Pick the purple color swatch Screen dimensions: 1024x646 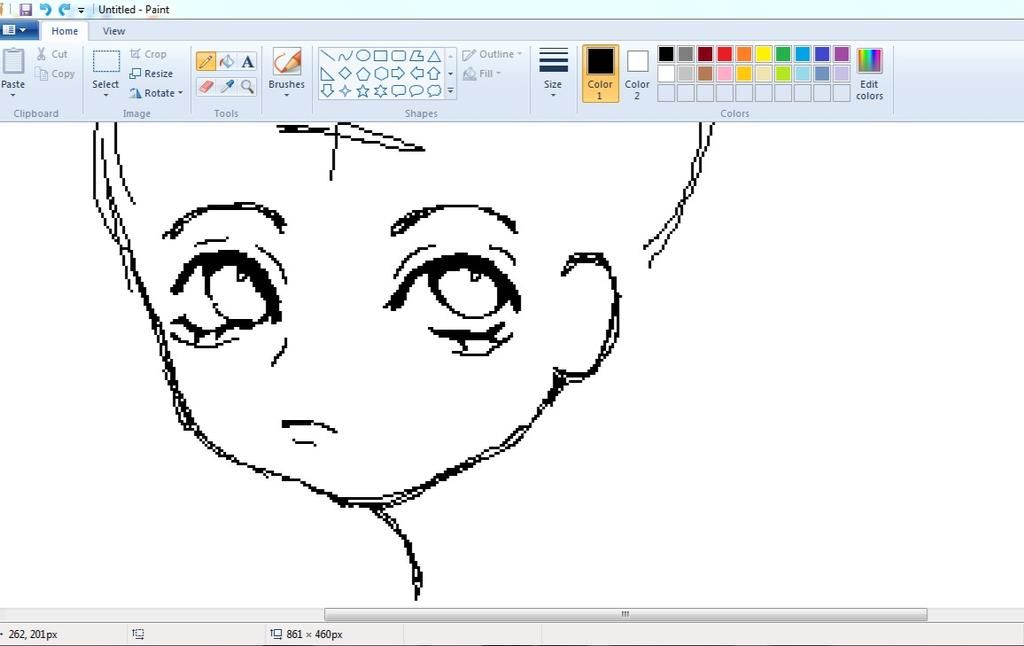point(842,54)
